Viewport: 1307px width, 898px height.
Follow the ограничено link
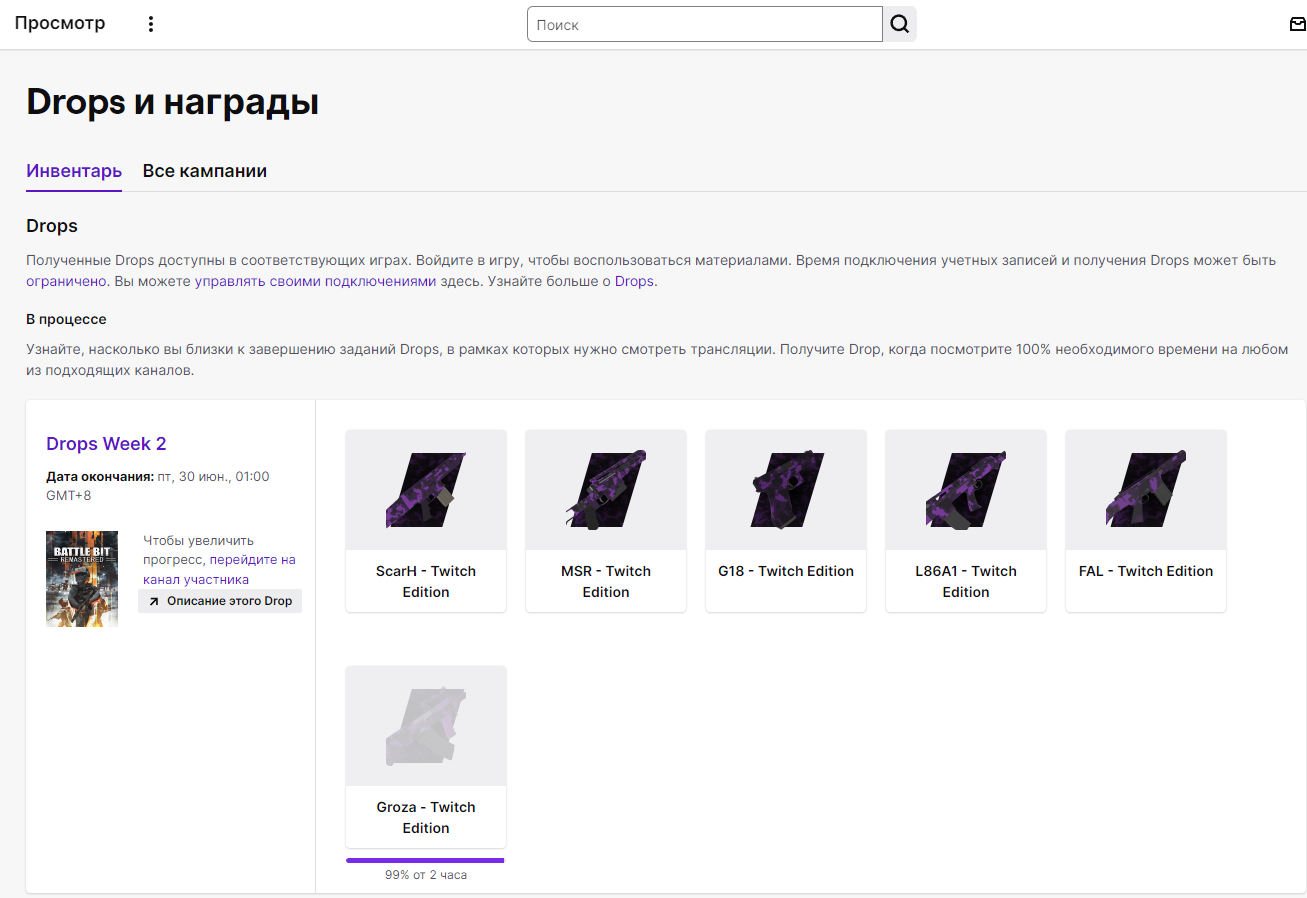pos(66,281)
